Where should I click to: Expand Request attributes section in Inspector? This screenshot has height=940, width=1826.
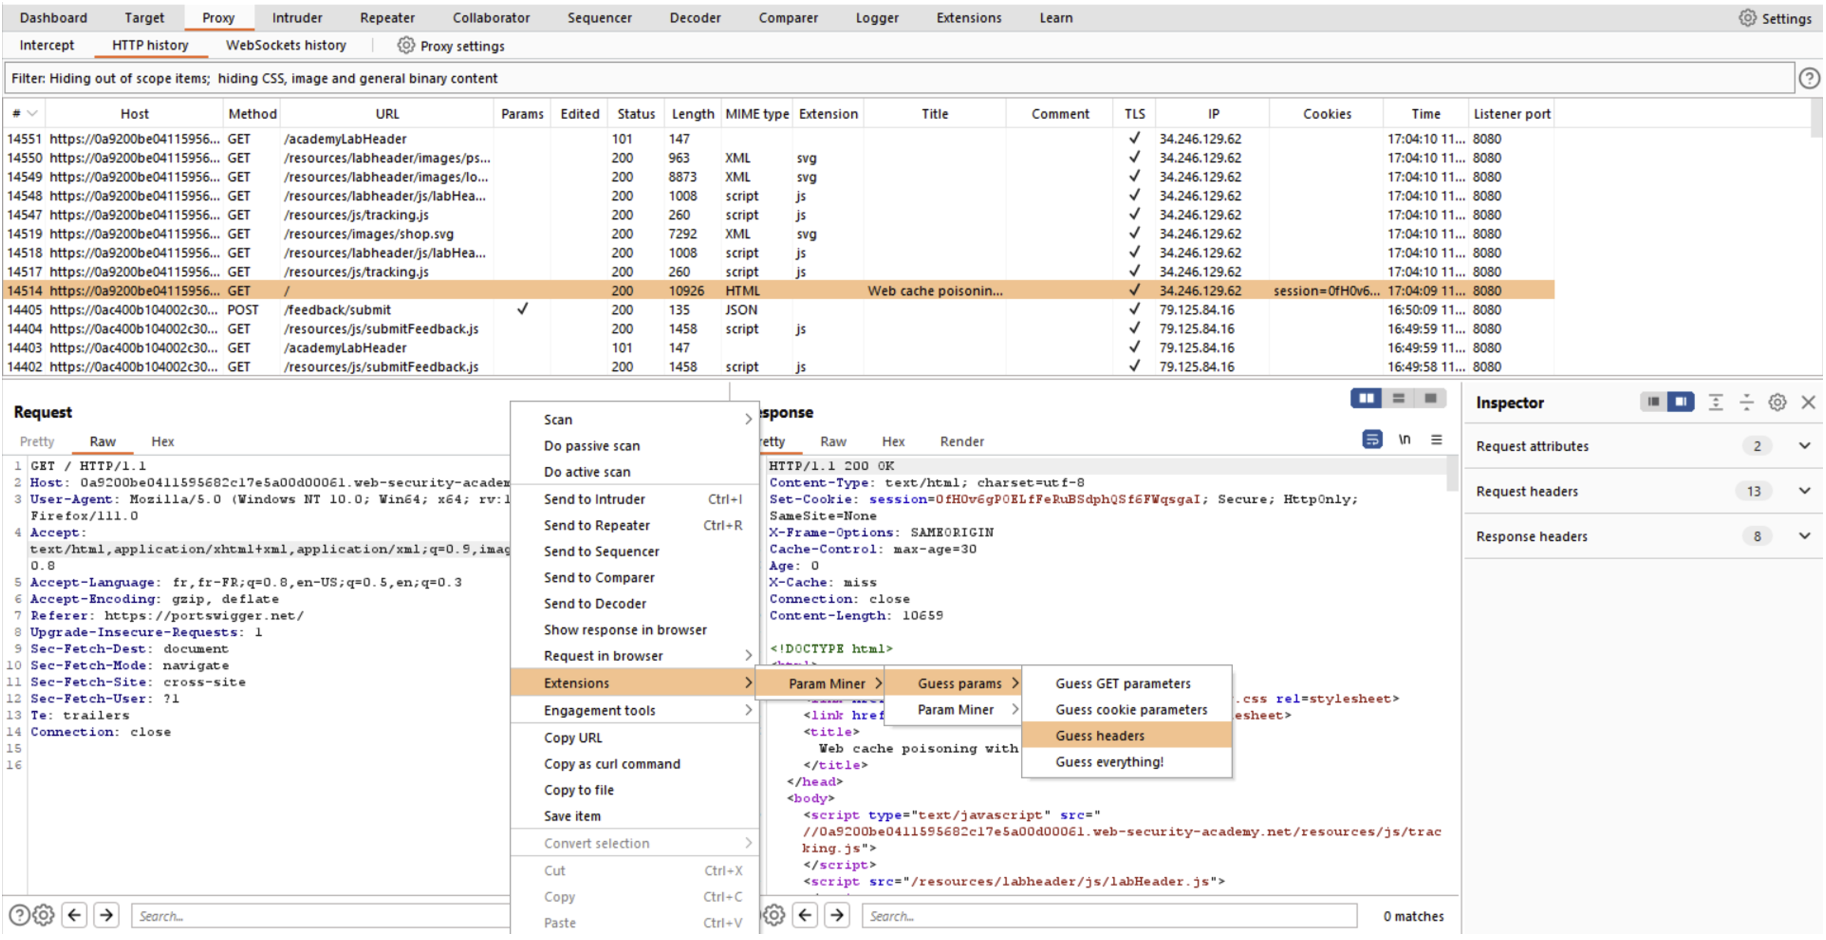pyautogui.click(x=1804, y=446)
